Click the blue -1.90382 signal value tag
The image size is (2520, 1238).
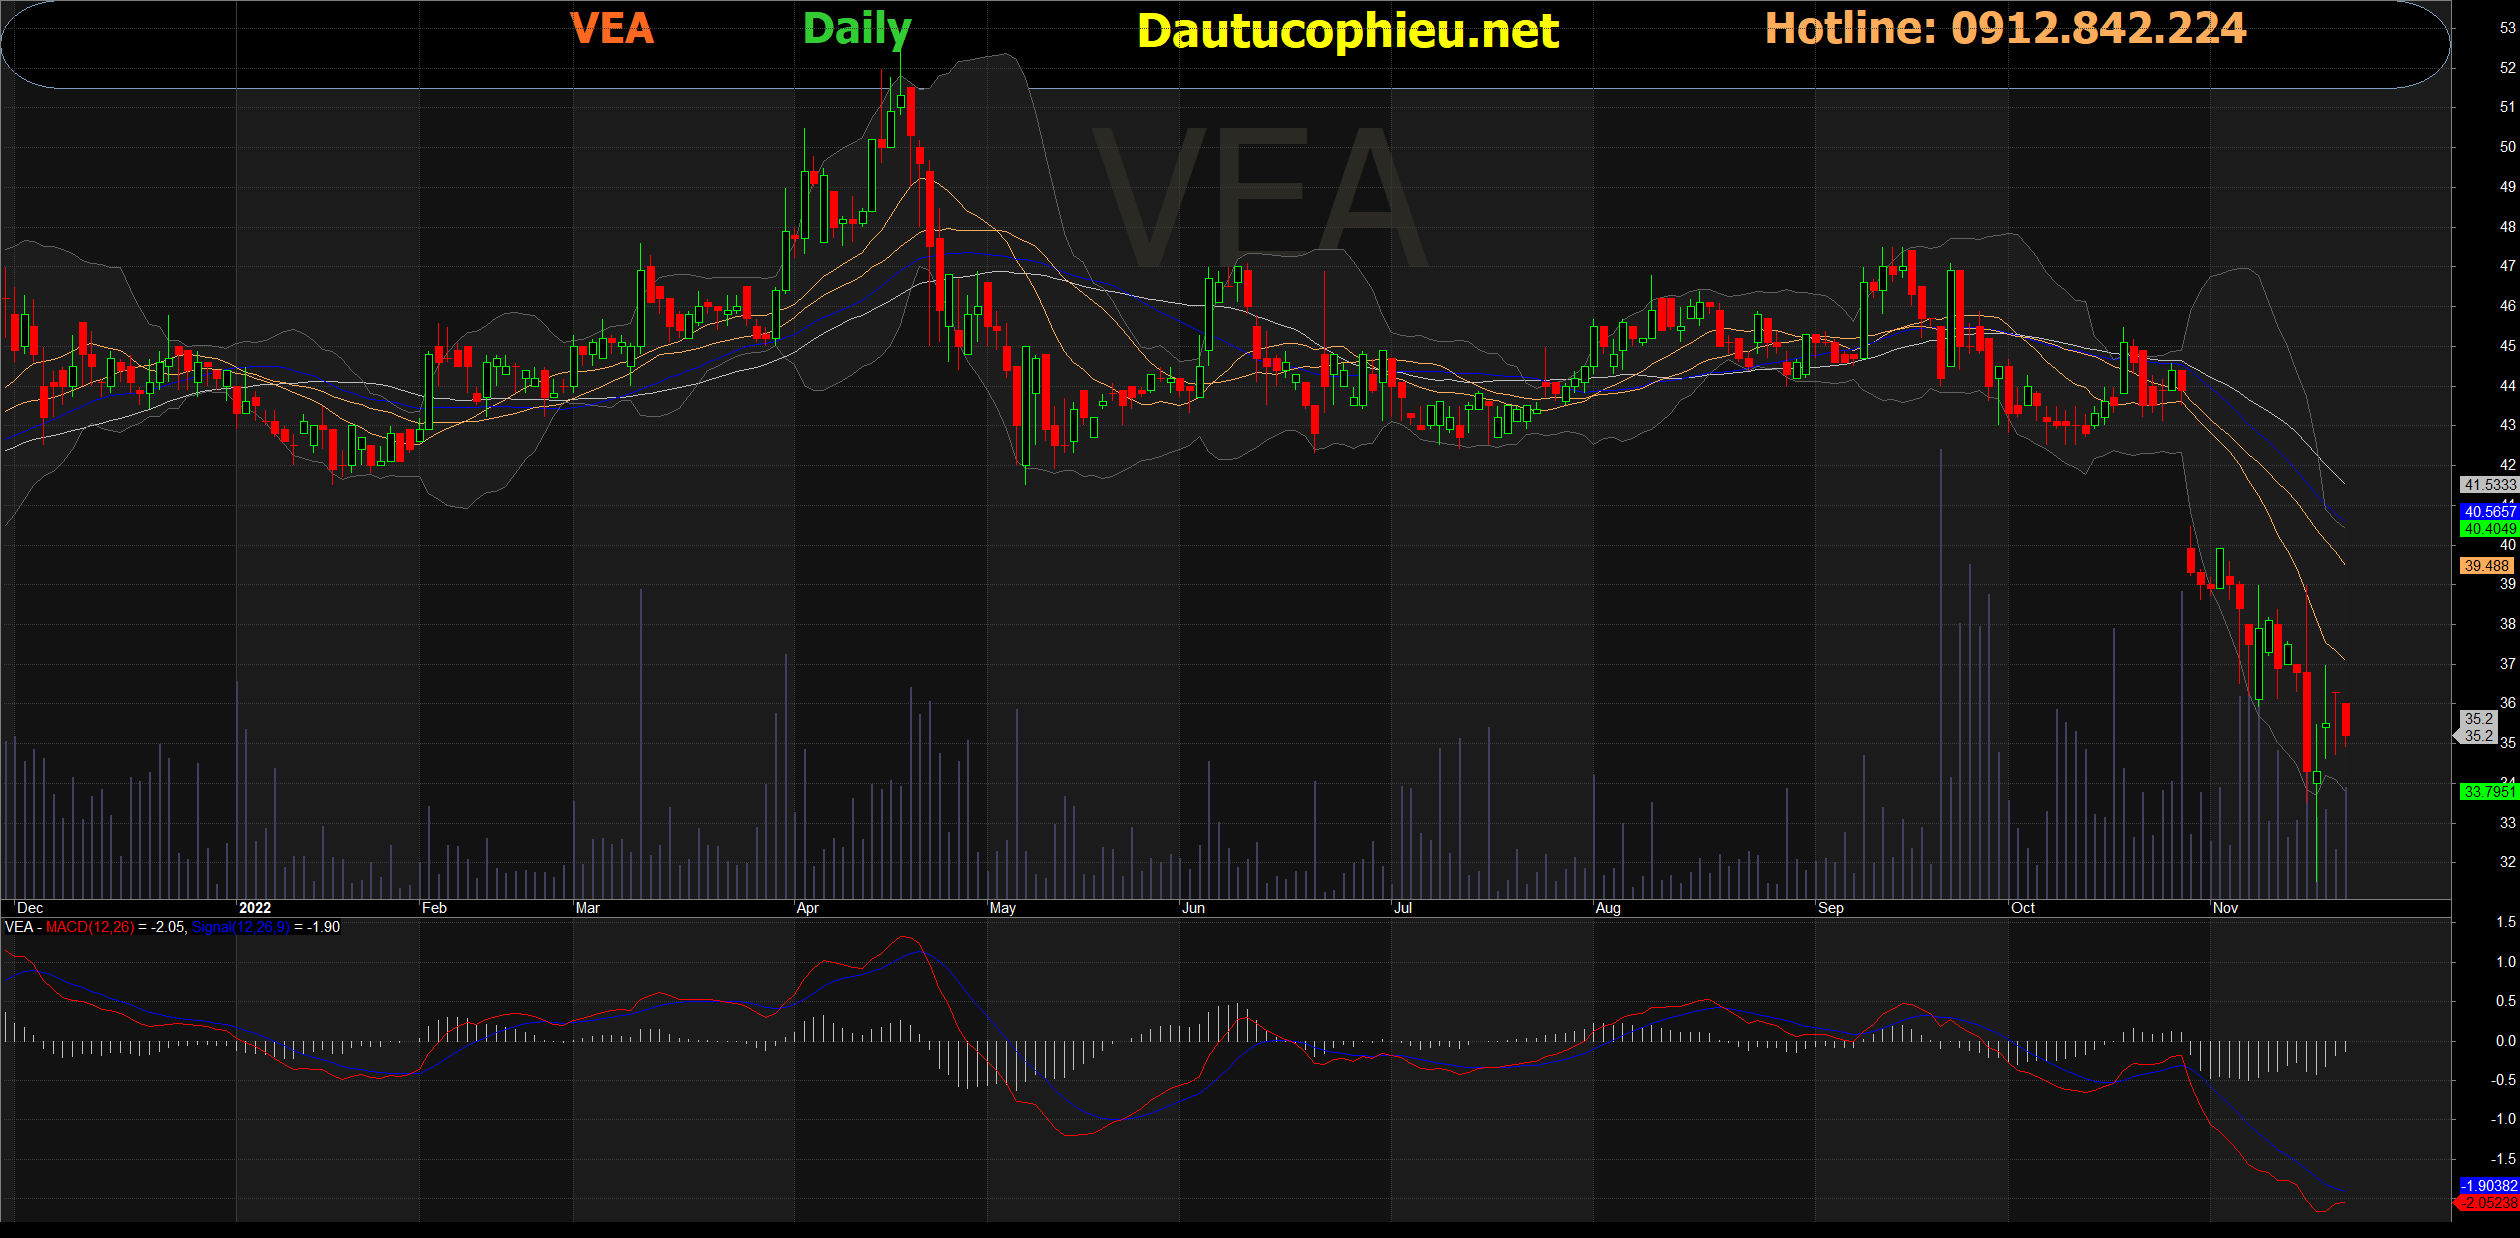point(2488,1186)
